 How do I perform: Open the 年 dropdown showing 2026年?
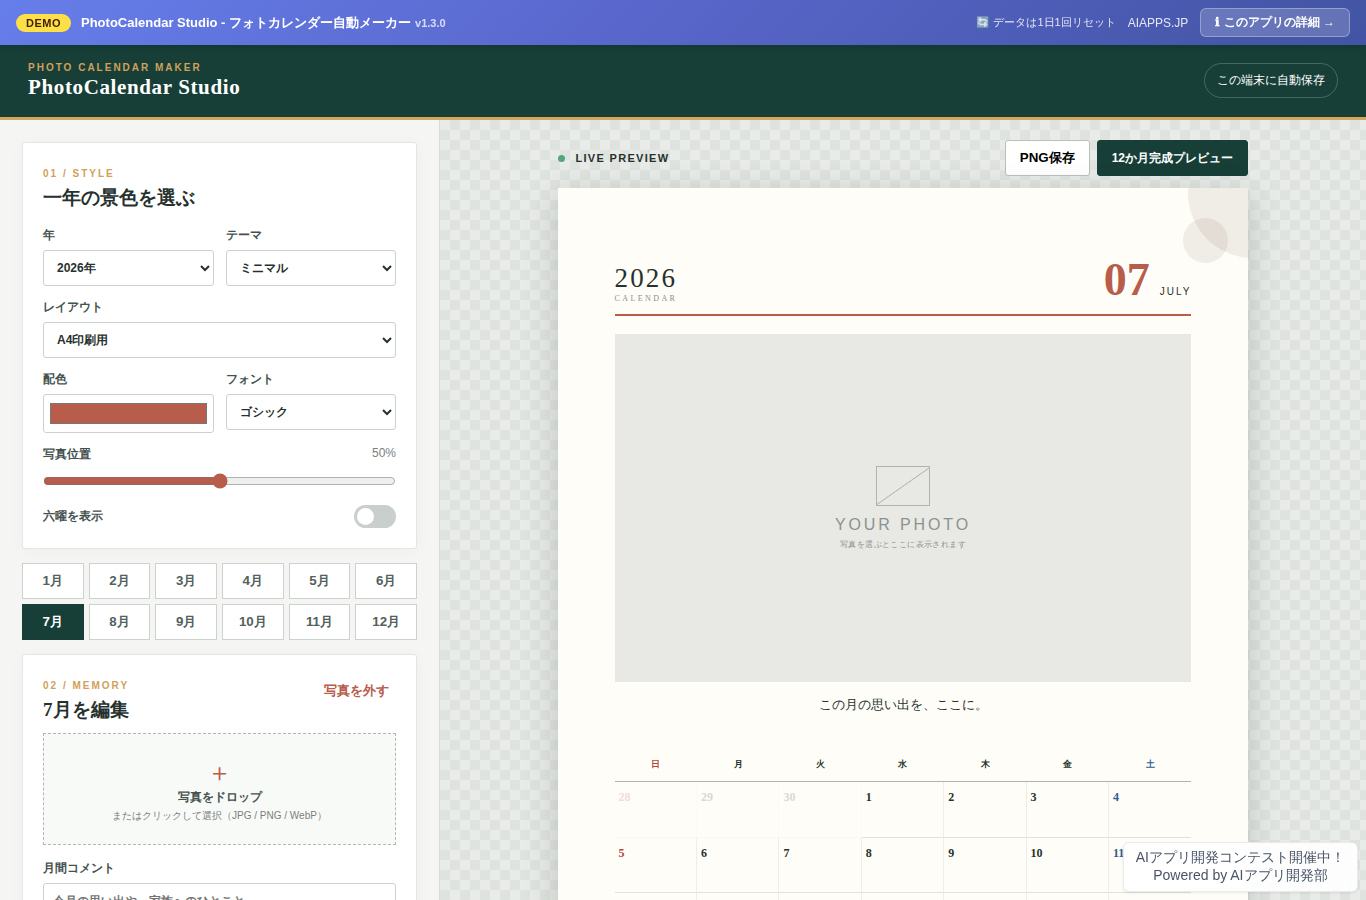point(128,268)
